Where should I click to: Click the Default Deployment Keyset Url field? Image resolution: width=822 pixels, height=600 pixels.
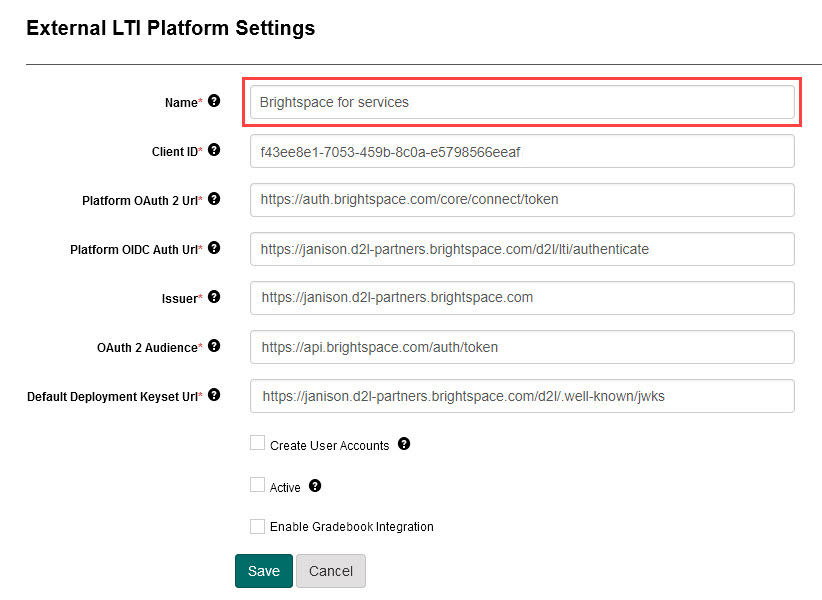click(522, 396)
